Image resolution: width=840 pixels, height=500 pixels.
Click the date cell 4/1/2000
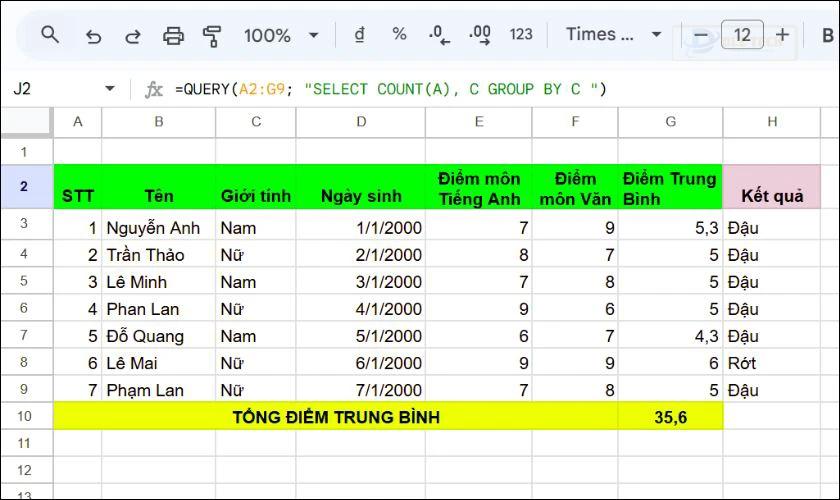[x=361, y=309]
